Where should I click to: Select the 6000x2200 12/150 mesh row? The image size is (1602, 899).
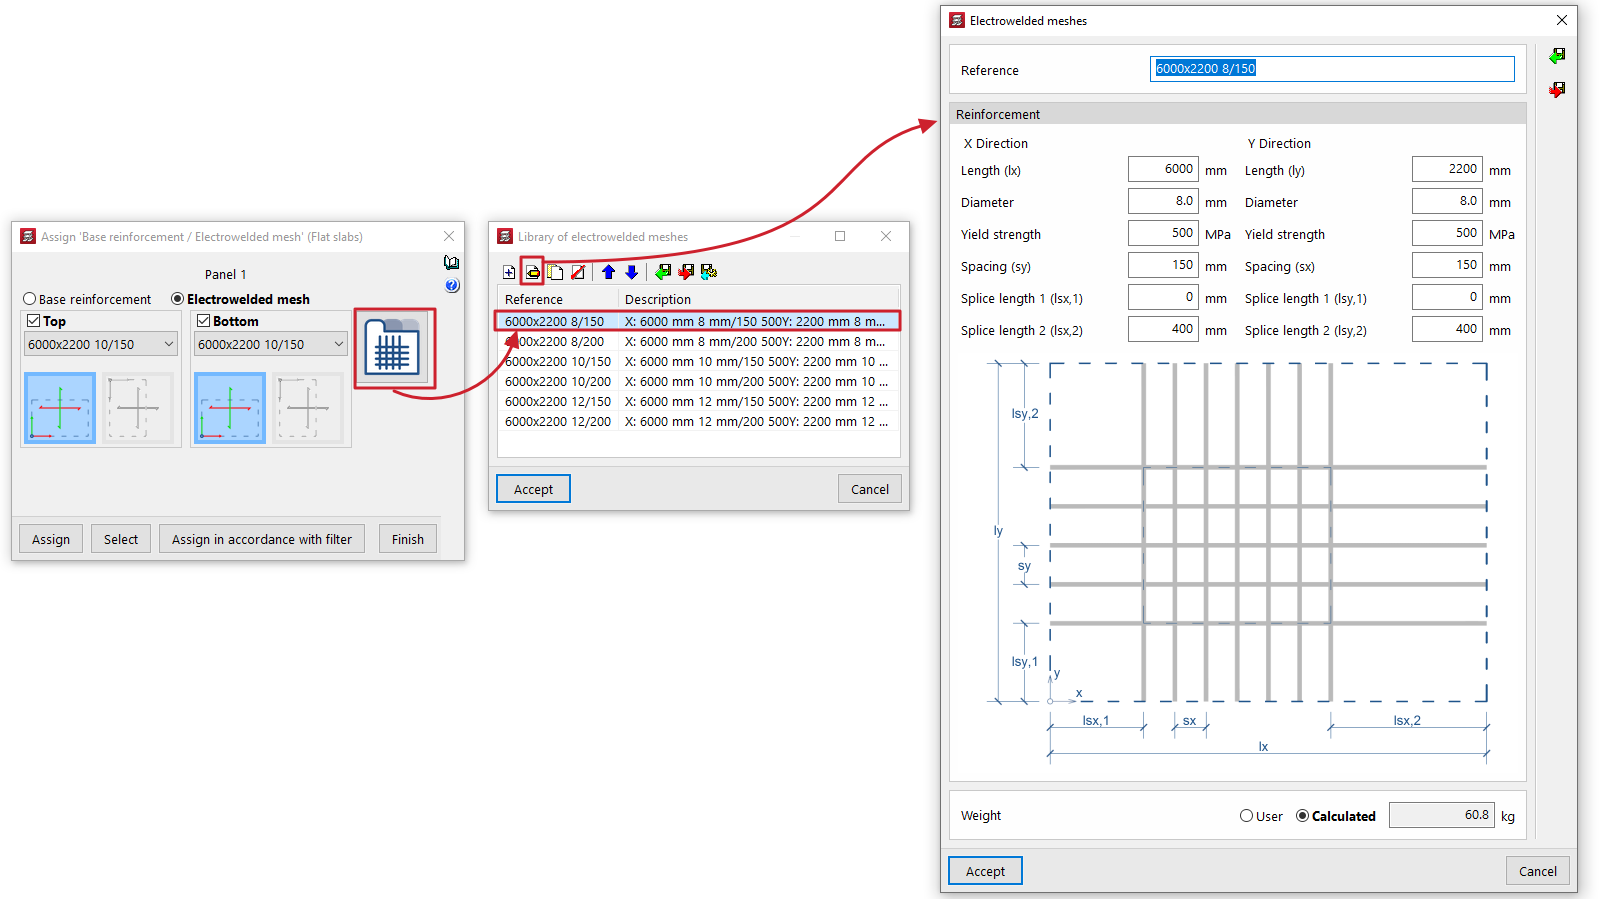click(698, 401)
